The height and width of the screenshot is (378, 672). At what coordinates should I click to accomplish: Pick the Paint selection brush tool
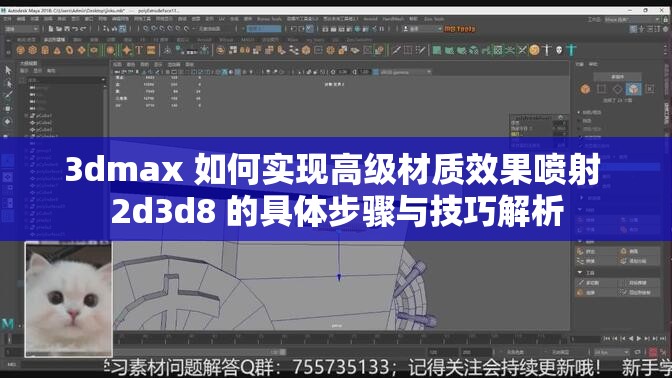point(8,95)
